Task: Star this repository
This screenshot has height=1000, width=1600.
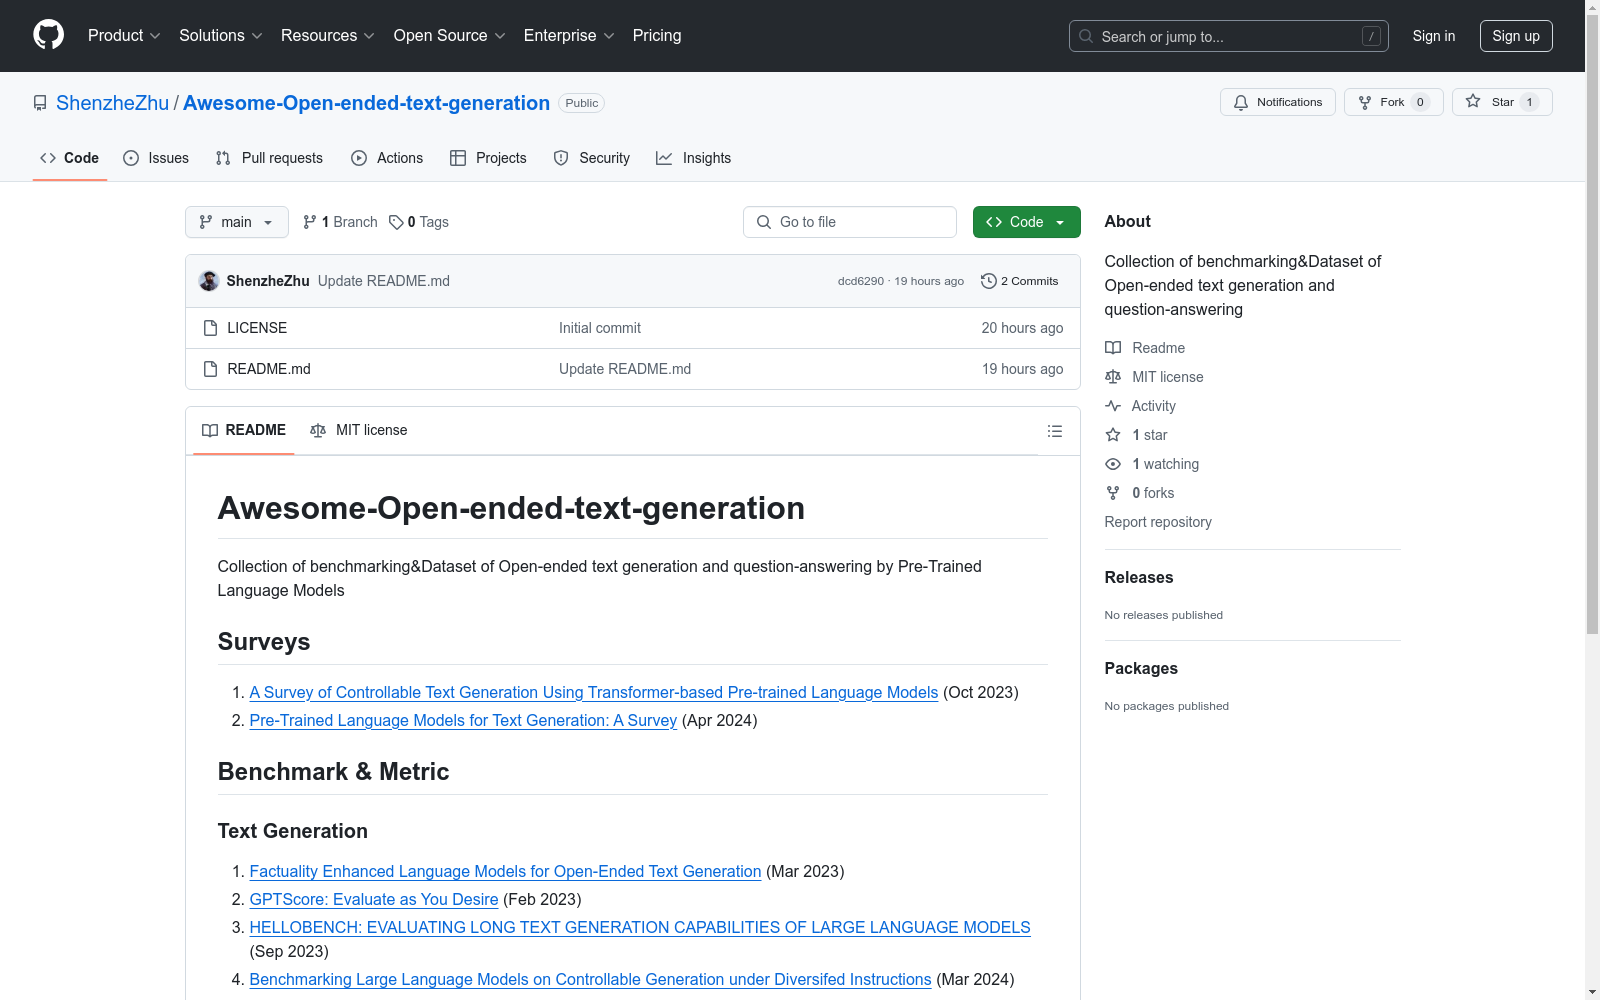Action: (1501, 102)
